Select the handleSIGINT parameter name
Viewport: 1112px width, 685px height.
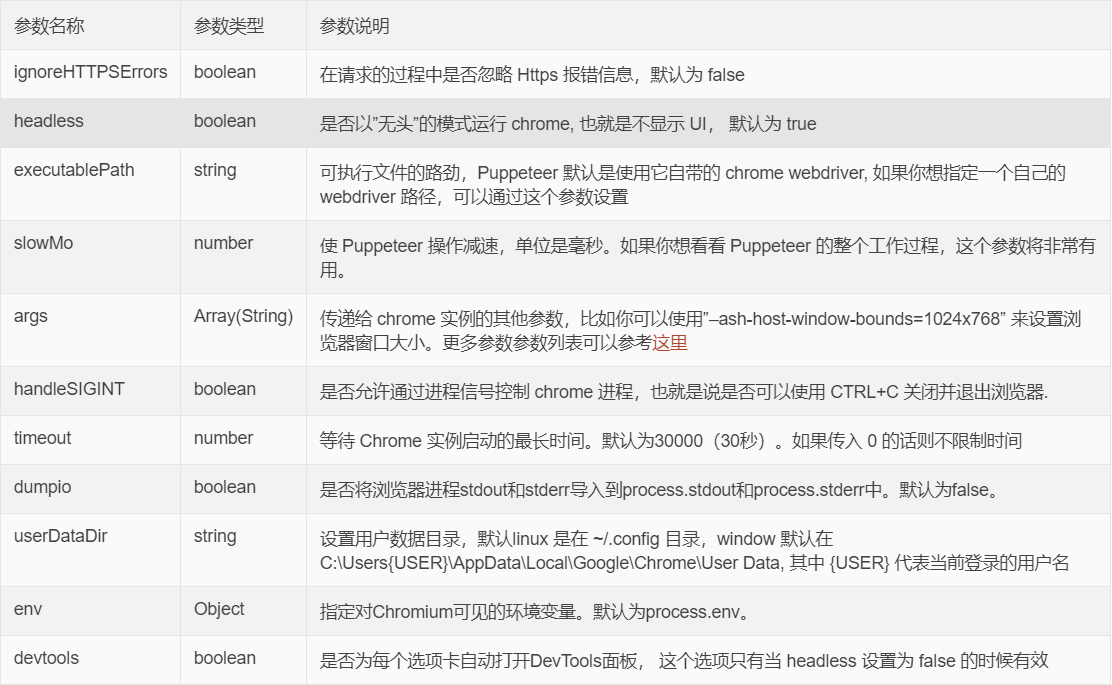tap(69, 389)
